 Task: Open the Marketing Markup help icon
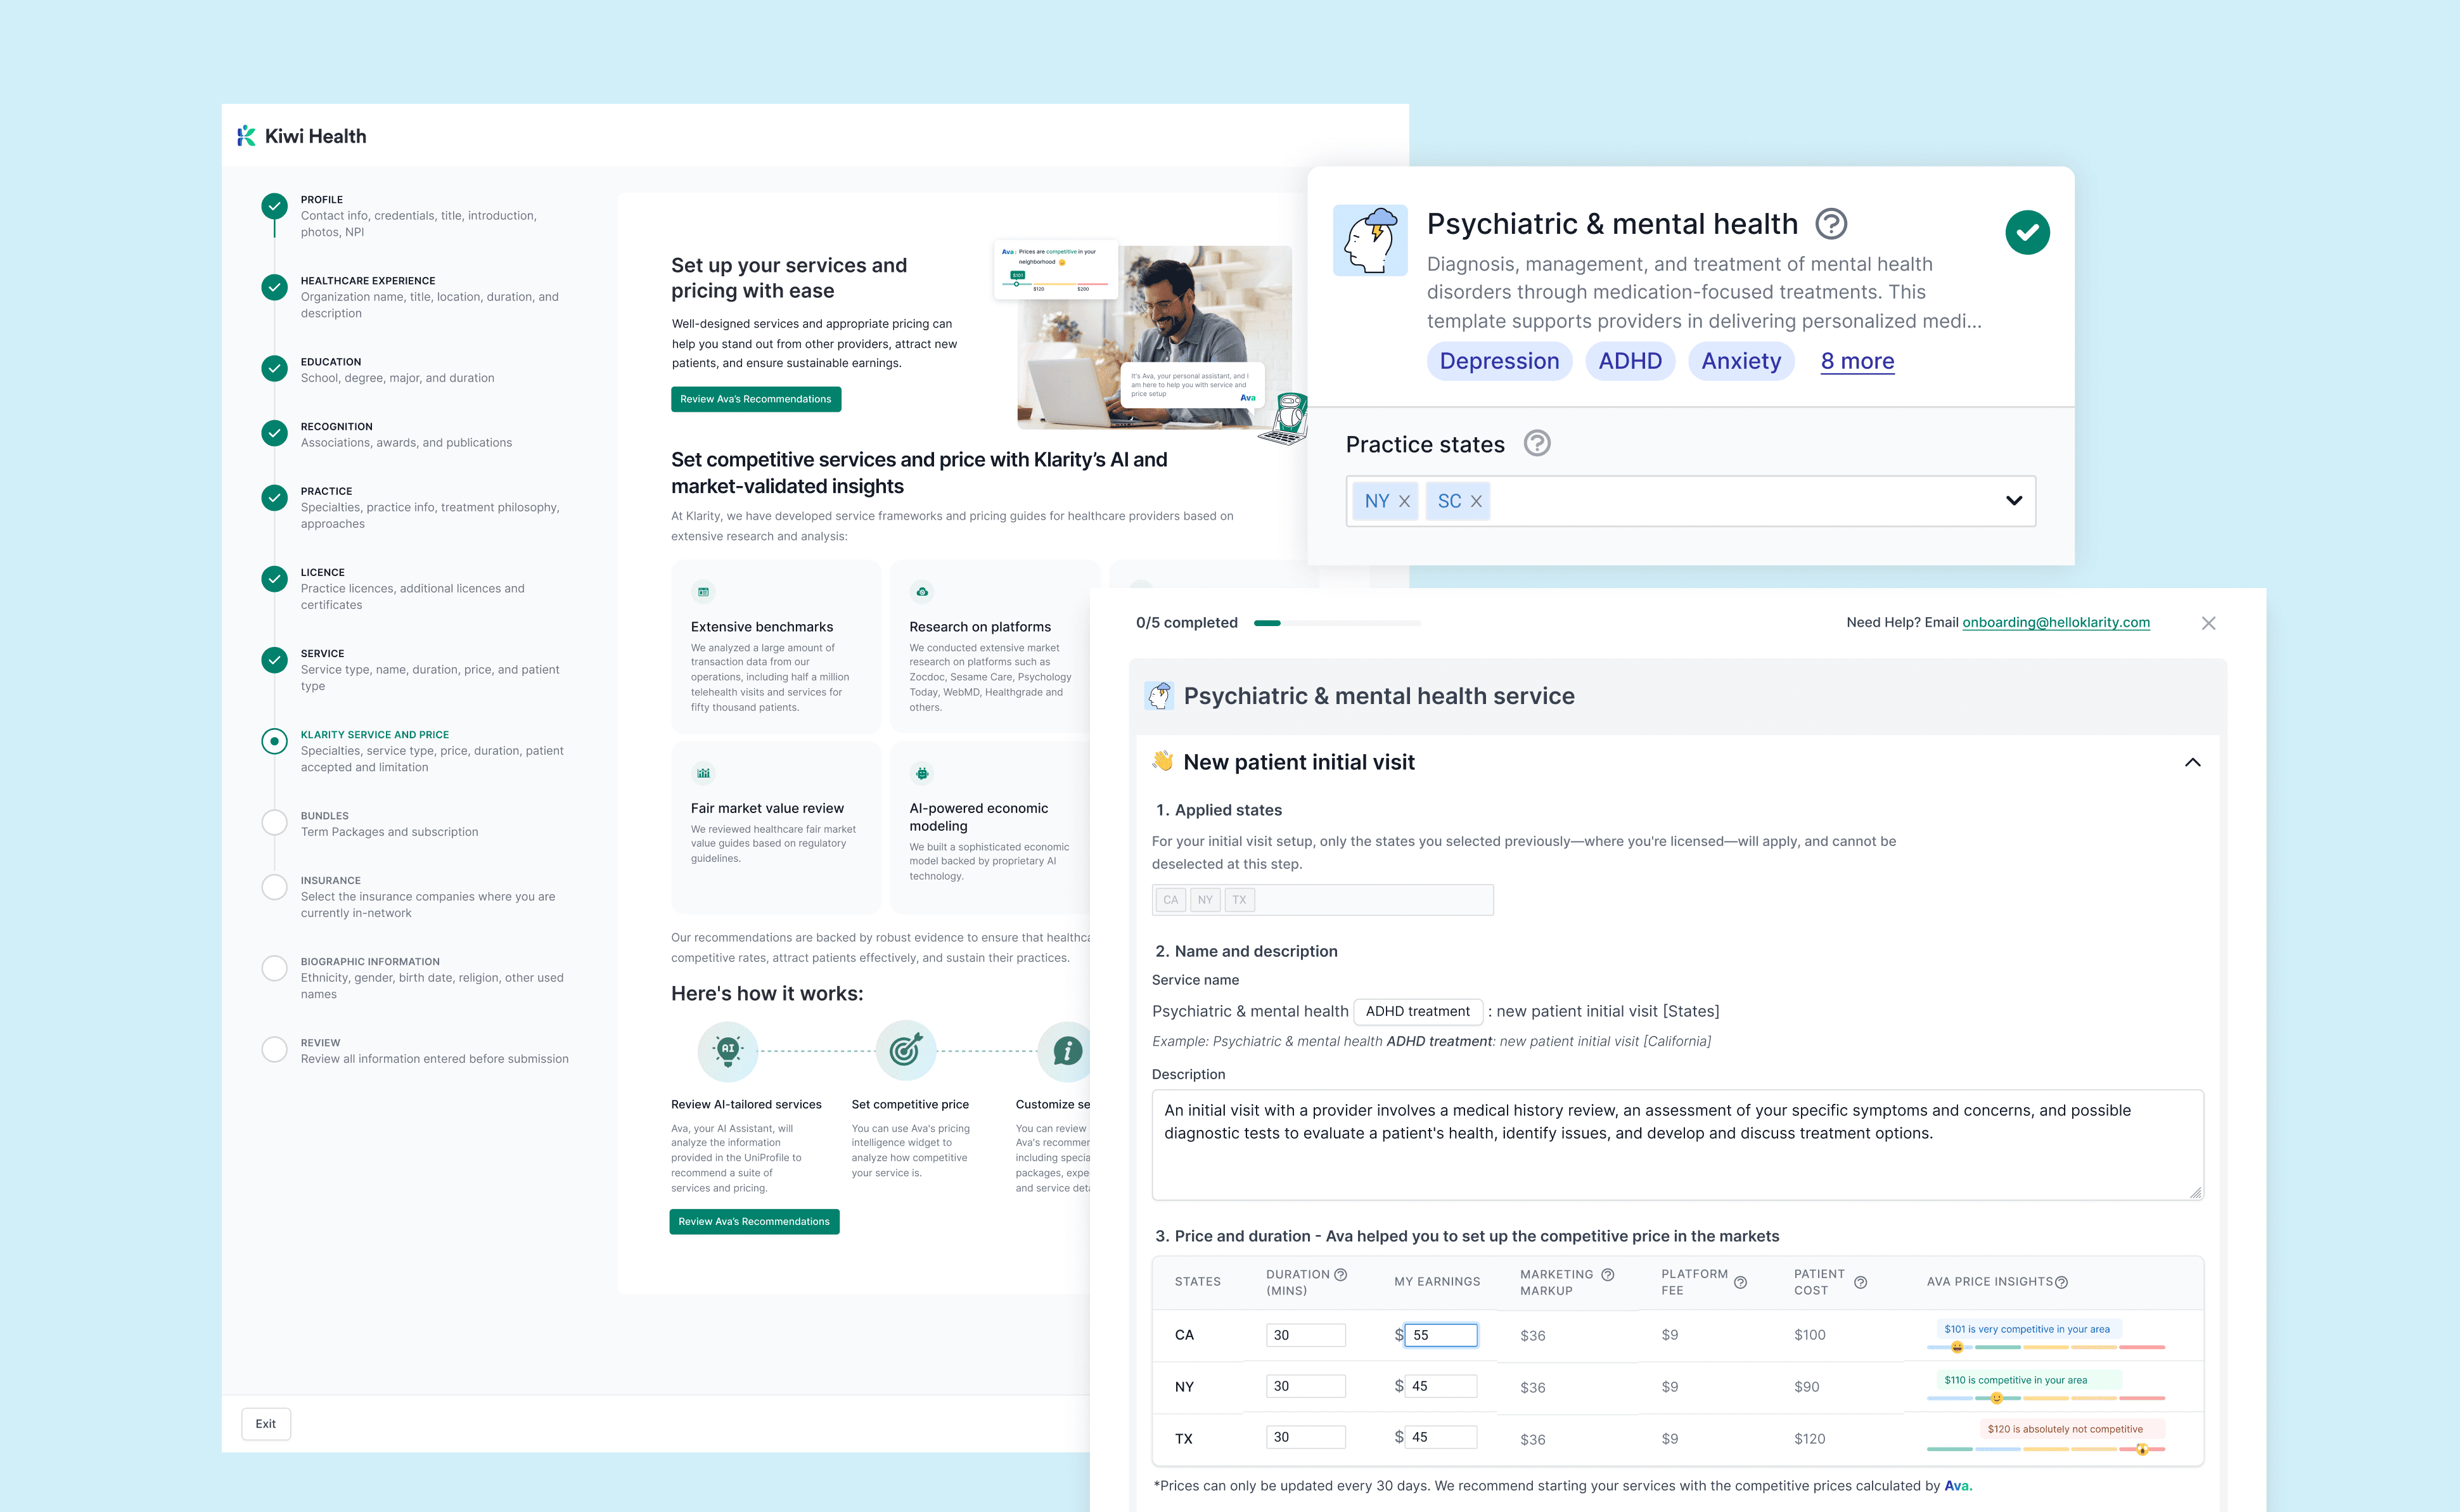pos(1608,1274)
